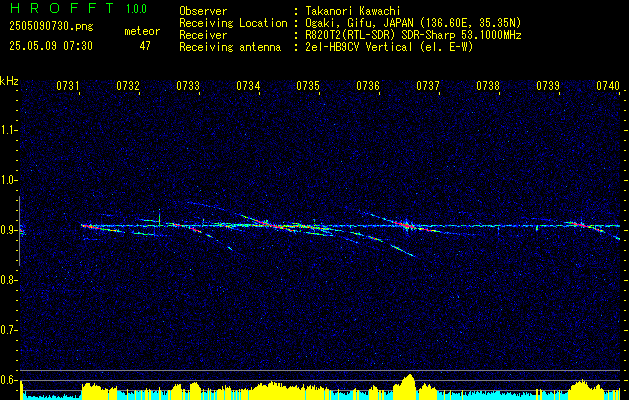629x400 pixels.
Task: Click the 2el-HB9CV Vertical antenna text
Action: tap(389, 47)
